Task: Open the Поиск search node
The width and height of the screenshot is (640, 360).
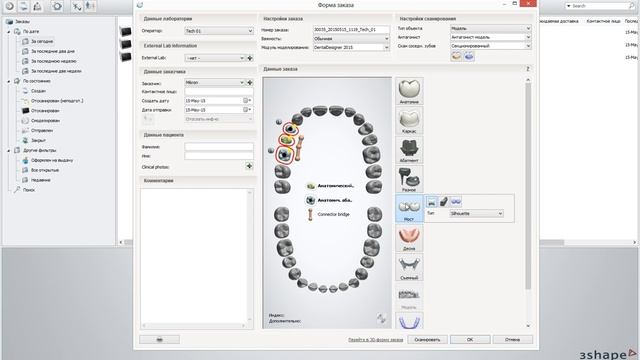Action: (29, 190)
